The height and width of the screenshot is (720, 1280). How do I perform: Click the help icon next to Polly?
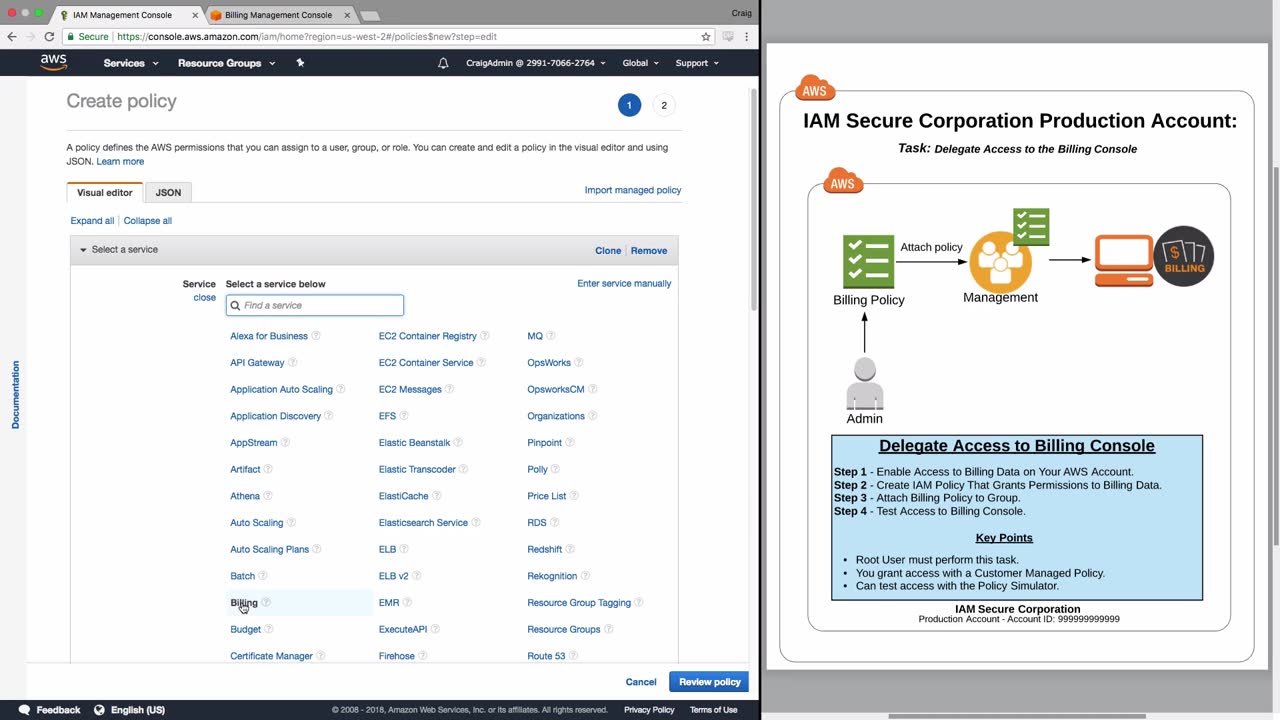coord(556,469)
